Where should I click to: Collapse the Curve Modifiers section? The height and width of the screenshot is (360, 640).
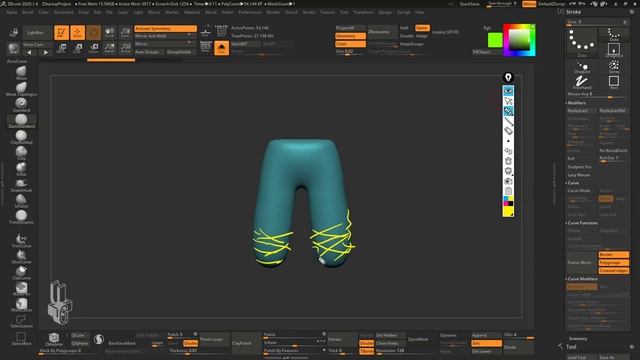pyautogui.click(x=582, y=279)
